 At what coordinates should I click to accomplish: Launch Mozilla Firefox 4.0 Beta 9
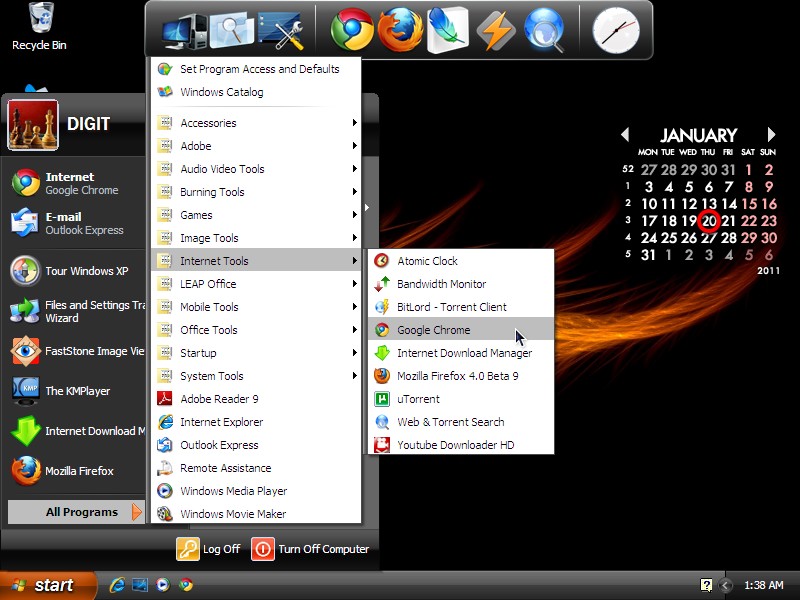pos(461,376)
